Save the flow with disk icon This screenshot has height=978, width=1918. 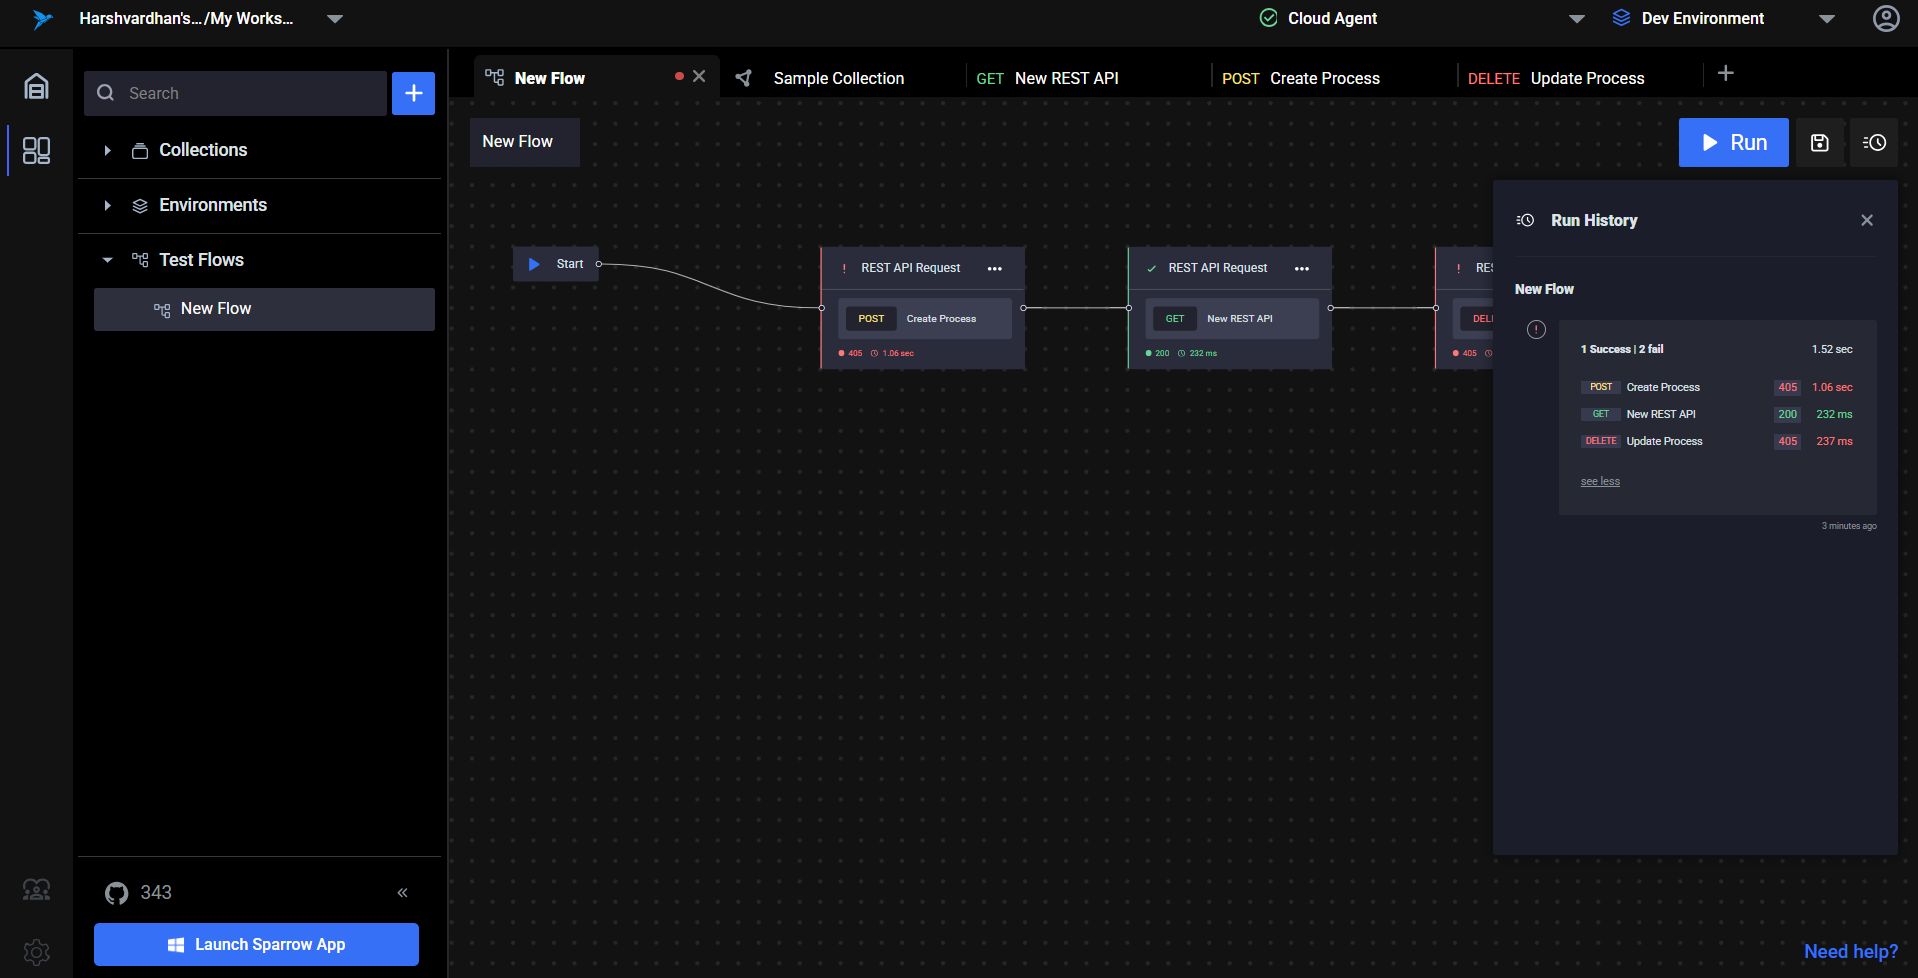point(1820,143)
